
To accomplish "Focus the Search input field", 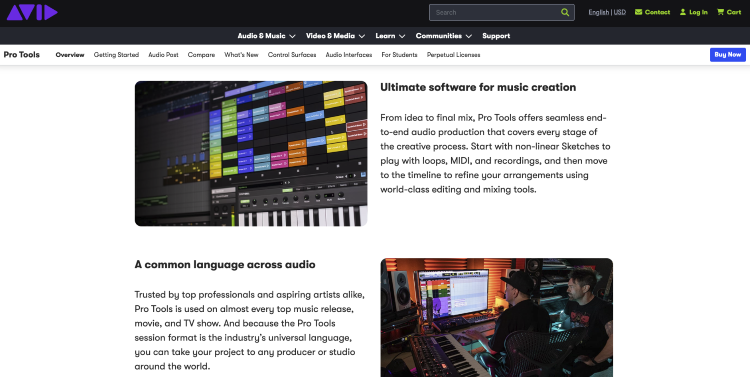I will click(502, 12).
